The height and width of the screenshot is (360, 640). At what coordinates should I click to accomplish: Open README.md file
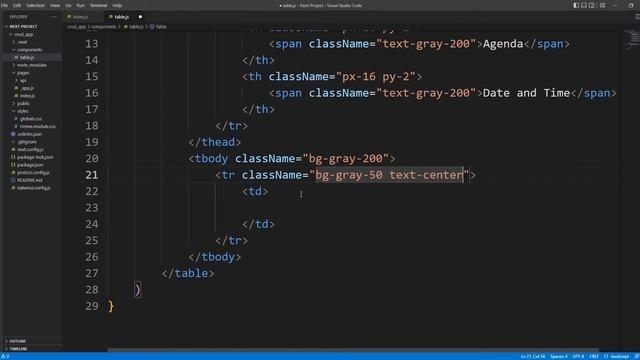pos(29,180)
